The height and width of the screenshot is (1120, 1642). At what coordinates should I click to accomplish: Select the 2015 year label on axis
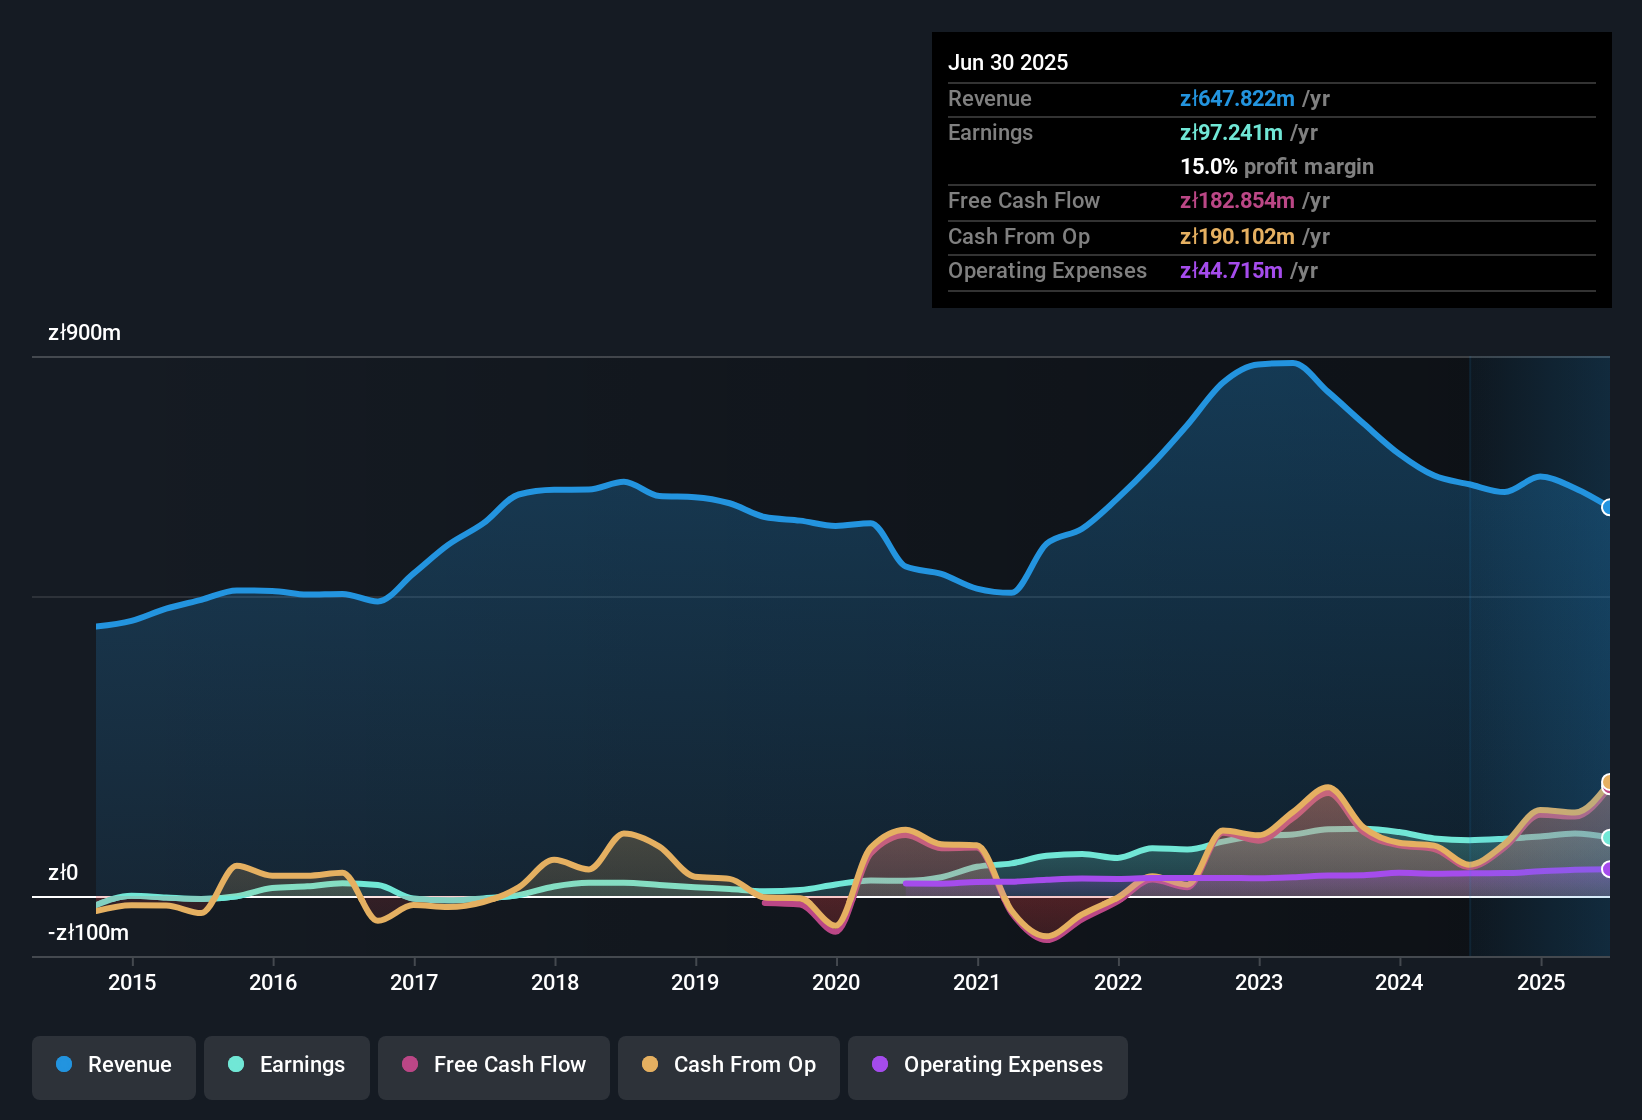click(131, 983)
